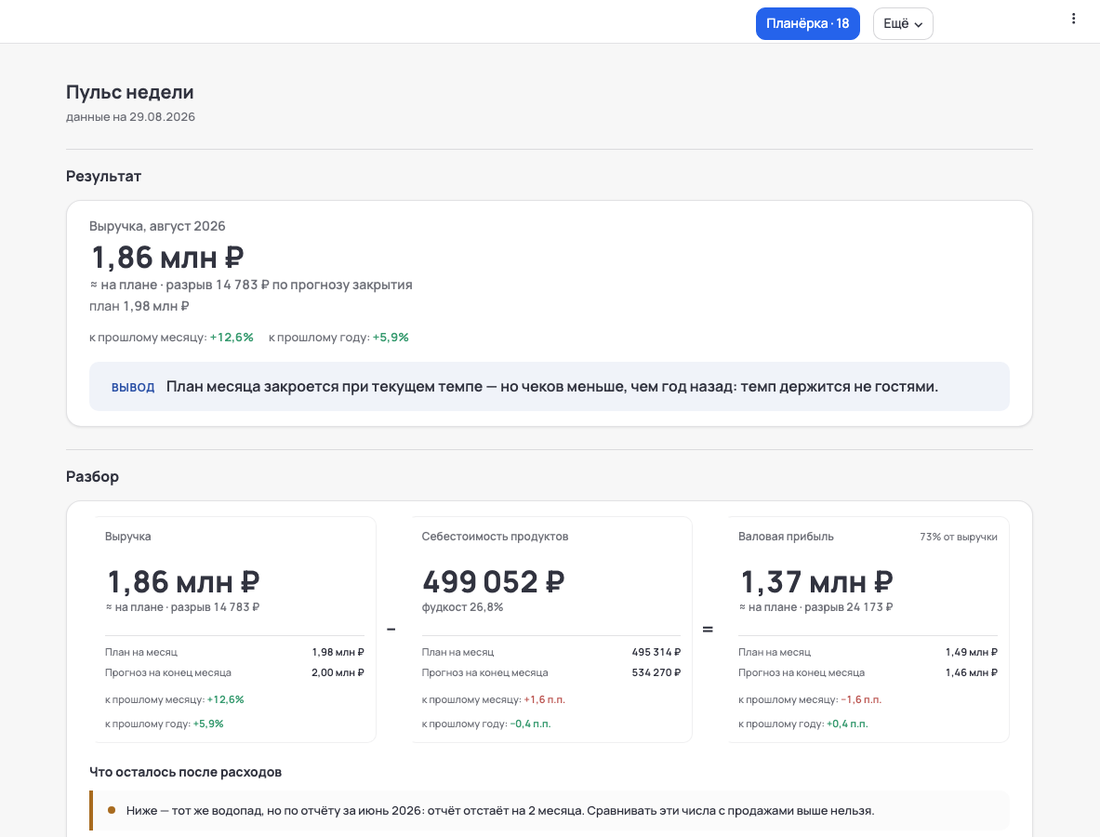This screenshot has width=1100, height=837.
Task: Click the "1,86 млн ₽" figure under "Выручка, август 2026"
Action: coord(168,257)
